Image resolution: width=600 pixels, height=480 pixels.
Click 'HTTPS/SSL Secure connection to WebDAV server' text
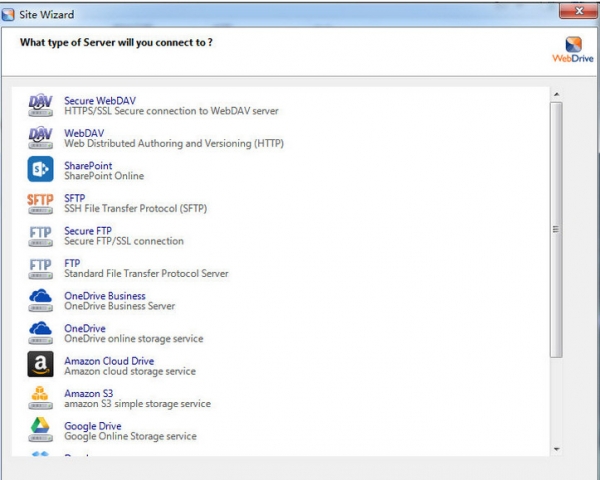[x=171, y=111]
